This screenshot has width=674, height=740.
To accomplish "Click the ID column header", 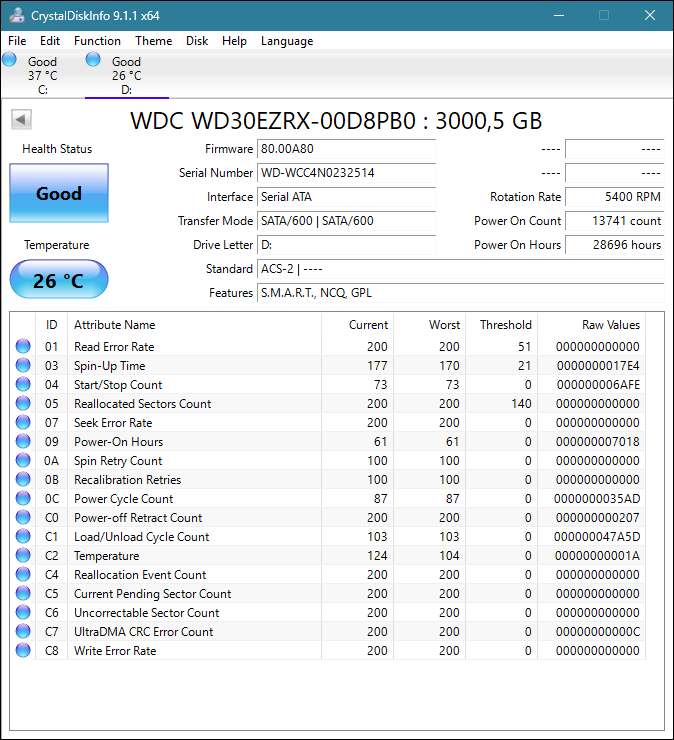I will pyautogui.click(x=51, y=325).
